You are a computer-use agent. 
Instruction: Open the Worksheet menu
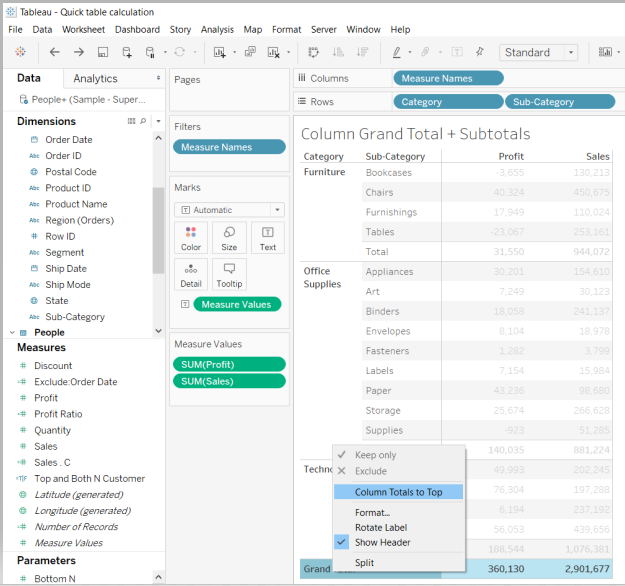point(83,29)
